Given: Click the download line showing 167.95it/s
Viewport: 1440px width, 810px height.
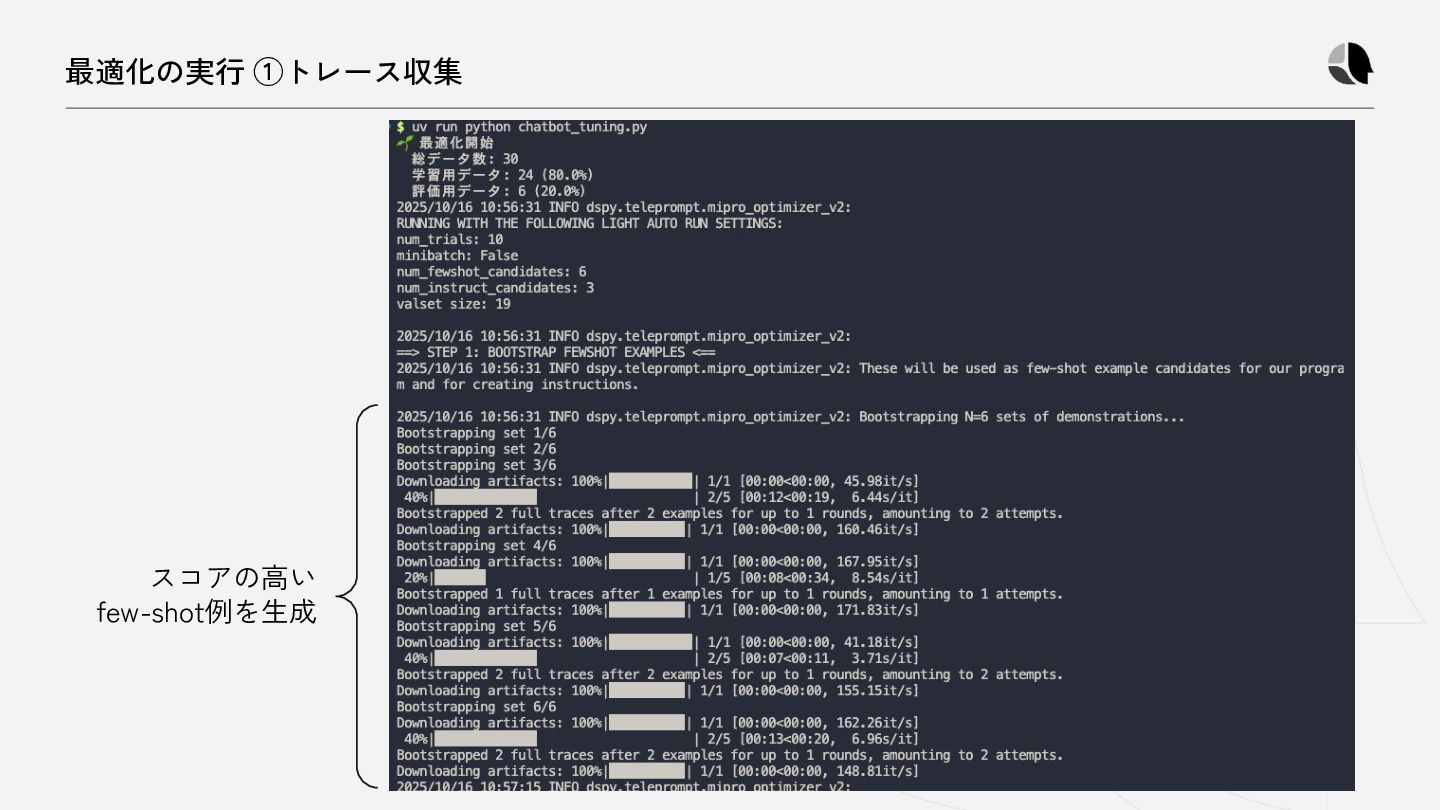Looking at the screenshot, I should (658, 561).
